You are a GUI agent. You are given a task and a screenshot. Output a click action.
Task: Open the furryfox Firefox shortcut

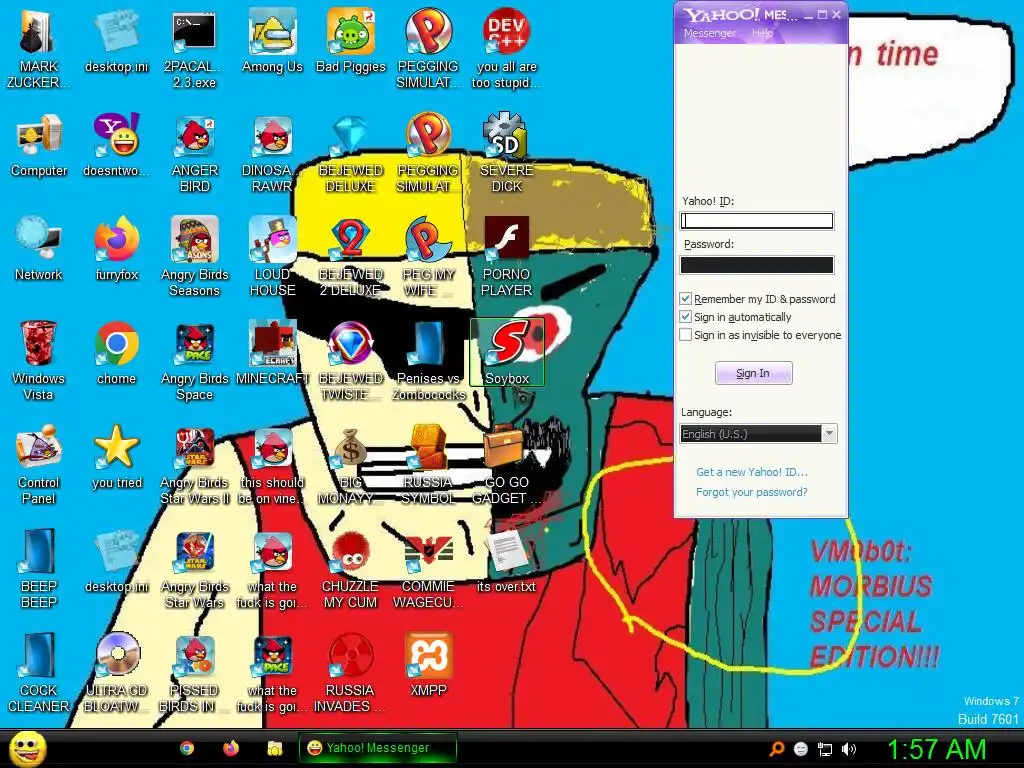click(116, 249)
